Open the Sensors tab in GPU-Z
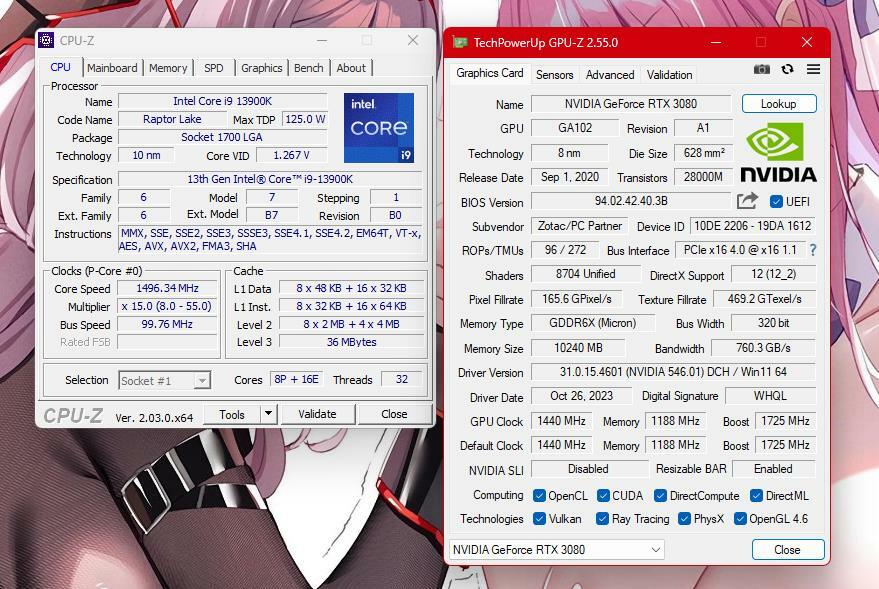 click(554, 74)
